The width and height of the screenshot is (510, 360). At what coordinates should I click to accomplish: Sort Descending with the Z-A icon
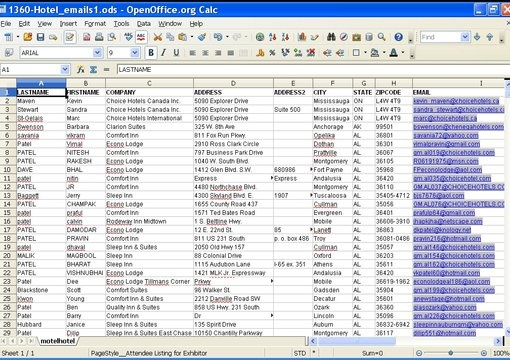(285, 37)
